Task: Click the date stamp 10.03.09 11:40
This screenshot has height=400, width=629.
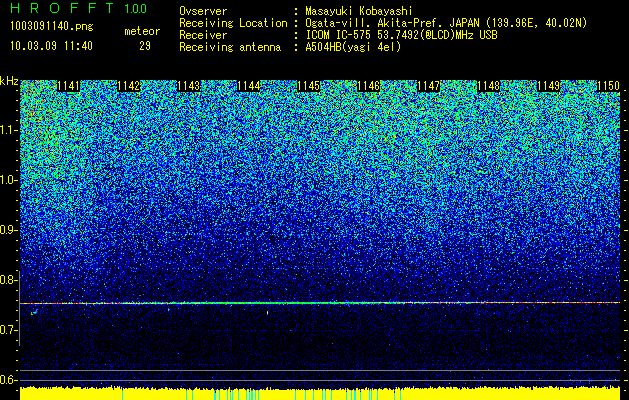Action: 51,46
